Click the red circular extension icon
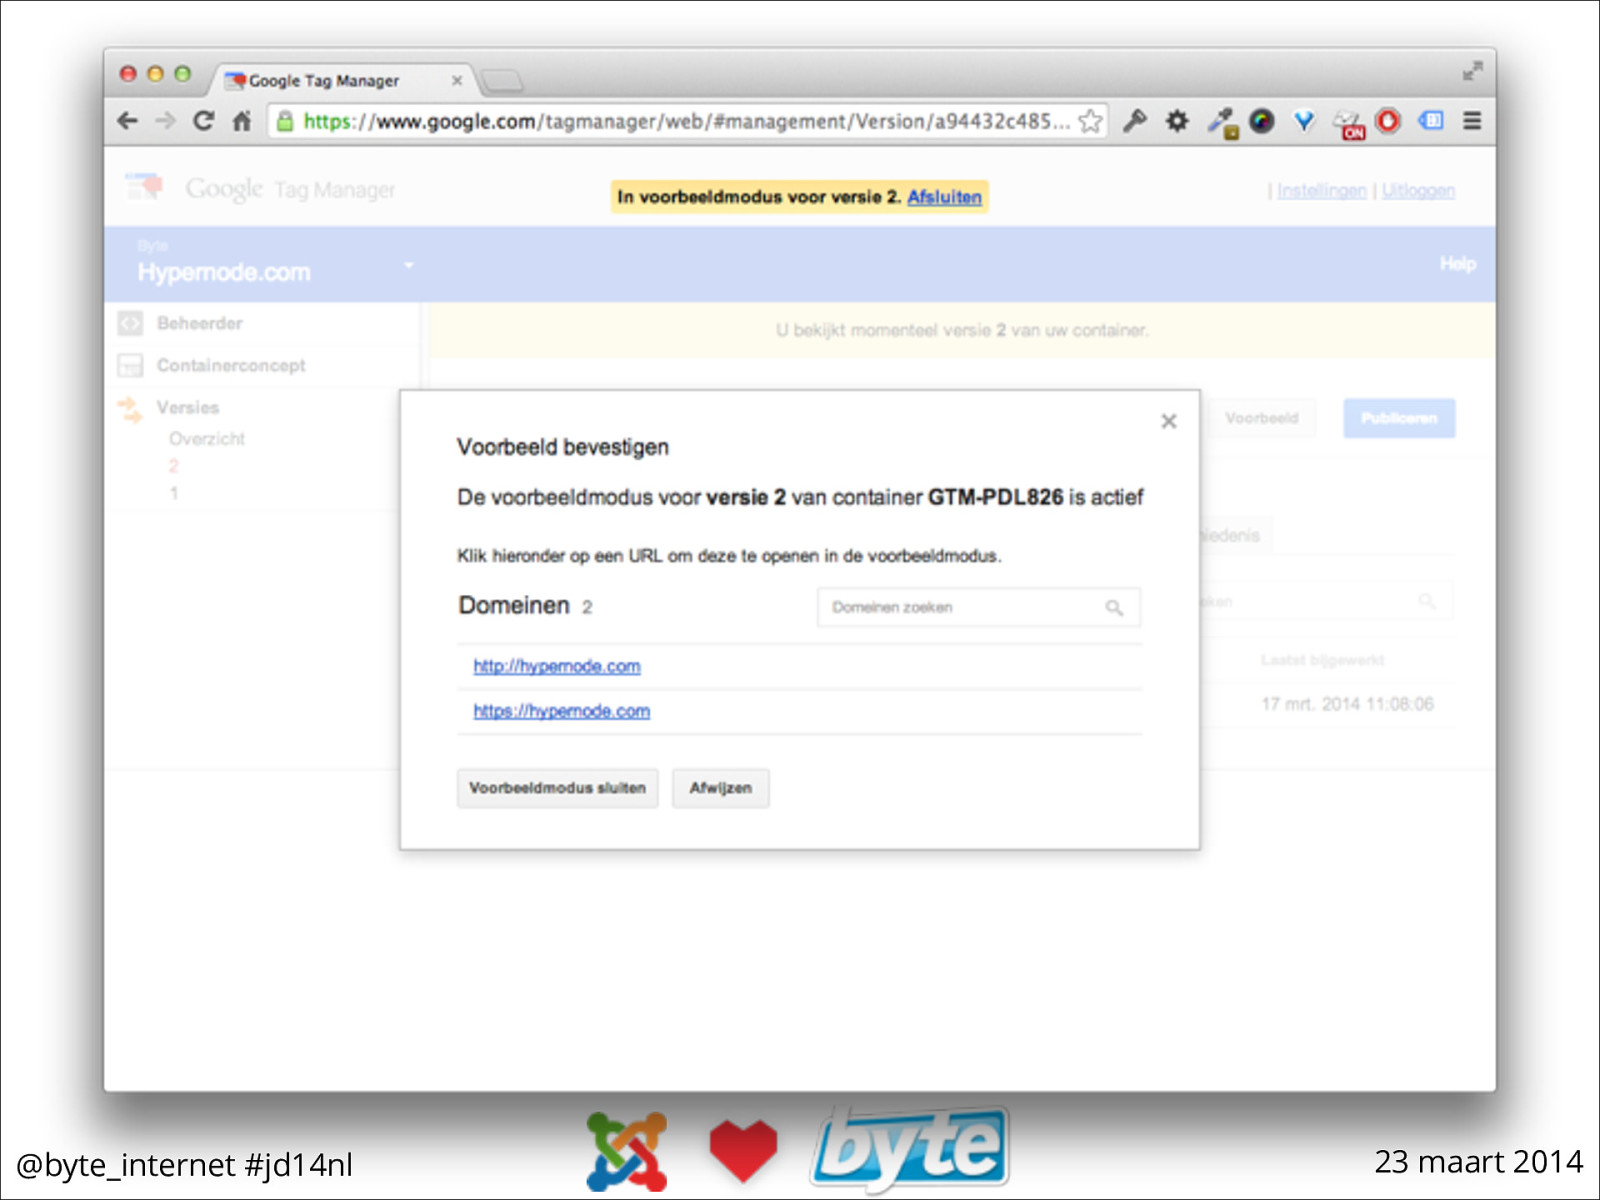1600x1200 pixels. [1388, 121]
